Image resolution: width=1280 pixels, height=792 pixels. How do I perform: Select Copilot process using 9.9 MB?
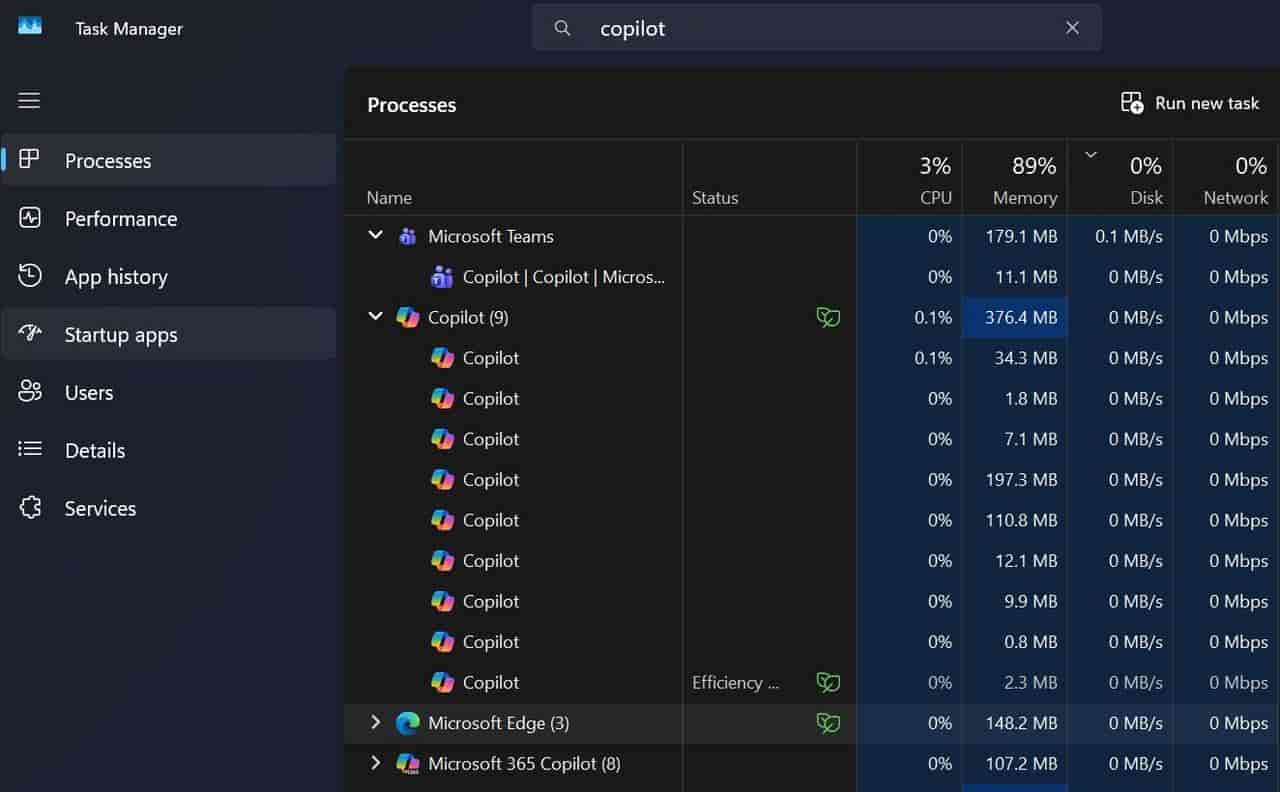click(812, 601)
